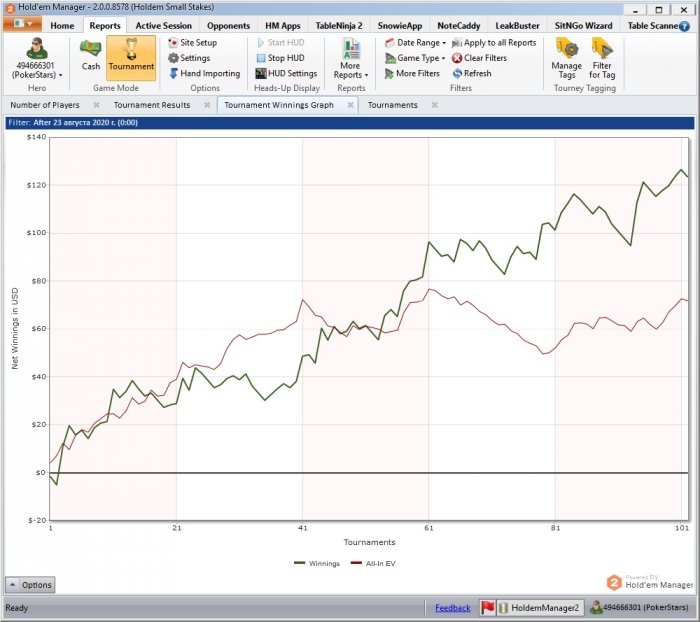Click Filter for Tag icon
The height and width of the screenshot is (622, 700).
pos(602,56)
